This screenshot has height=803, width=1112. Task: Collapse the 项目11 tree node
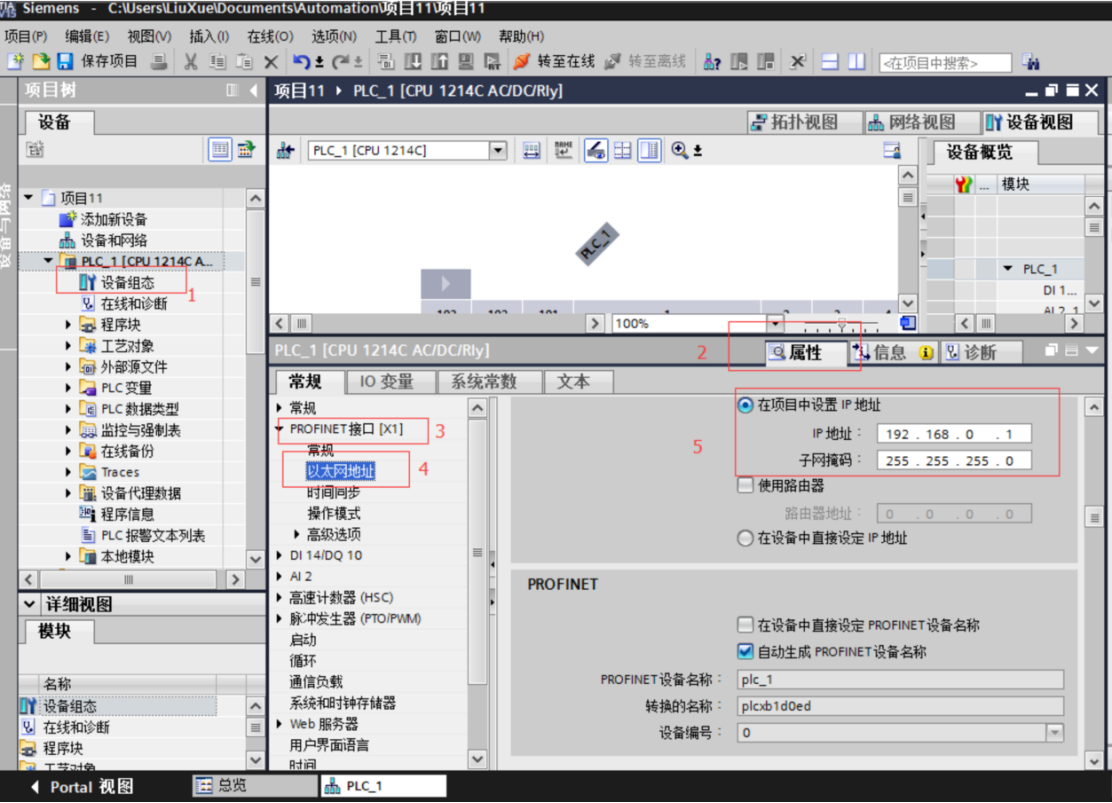28,197
